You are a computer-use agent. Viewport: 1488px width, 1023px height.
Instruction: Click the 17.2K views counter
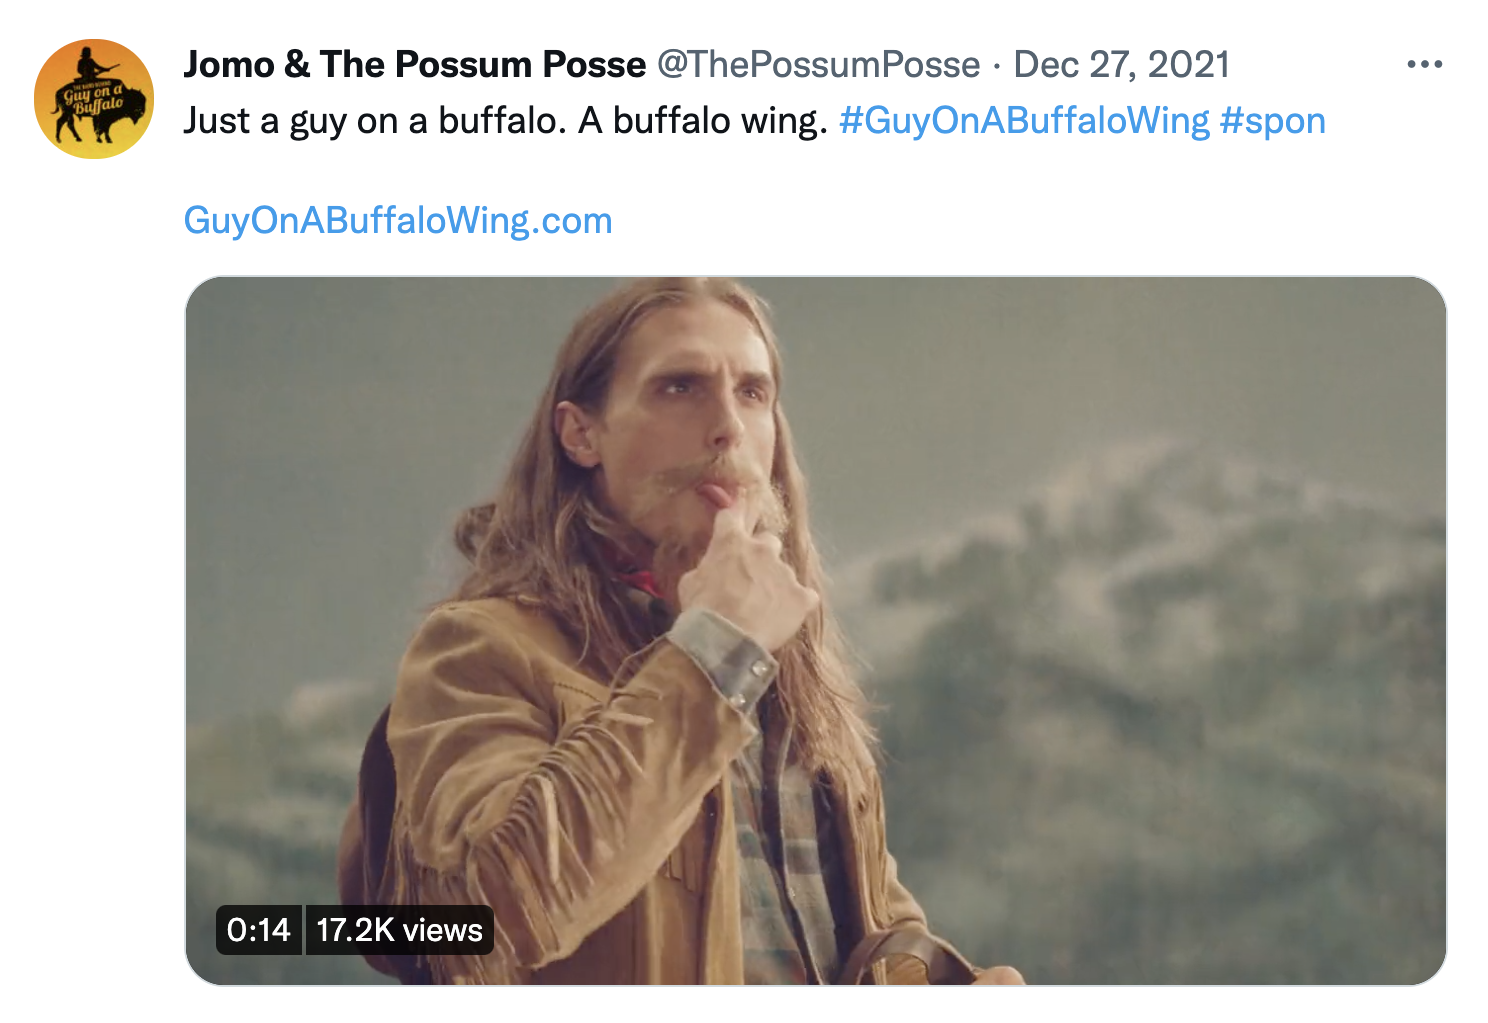pos(399,930)
